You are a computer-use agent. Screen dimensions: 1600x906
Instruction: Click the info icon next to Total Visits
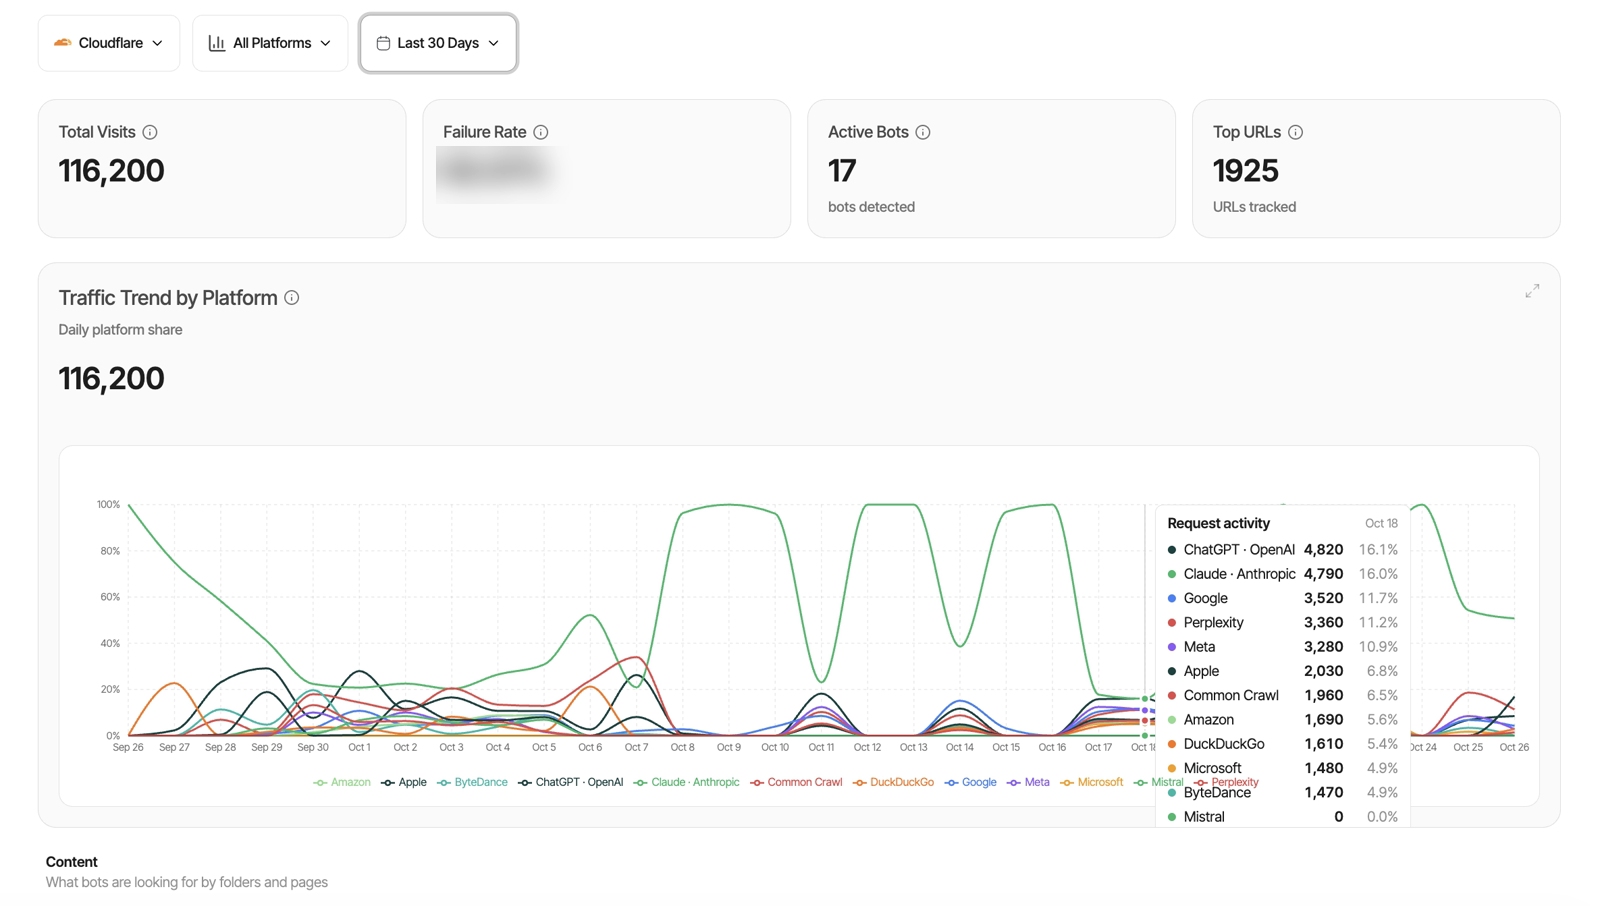point(150,132)
